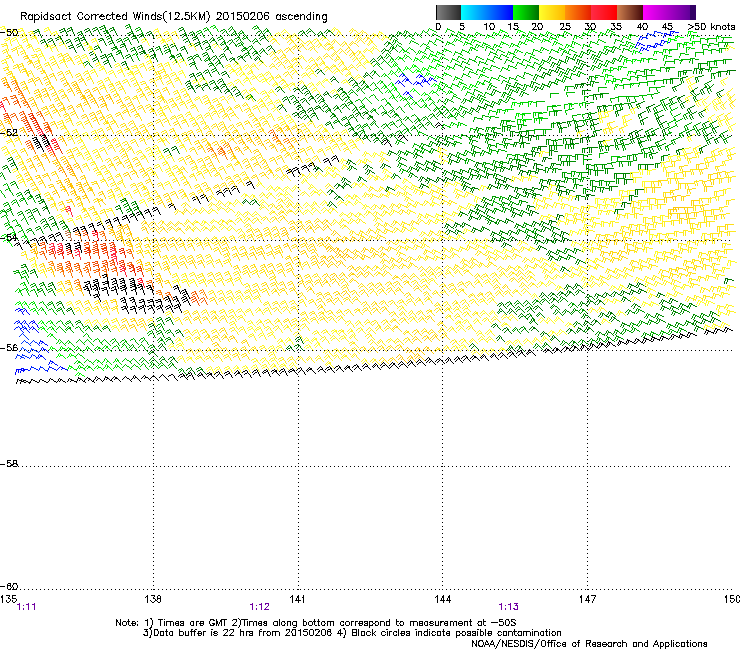The width and height of the screenshot is (740, 650).
Task: Click the gray 0-5 knots color swatch
Action: 448,12
